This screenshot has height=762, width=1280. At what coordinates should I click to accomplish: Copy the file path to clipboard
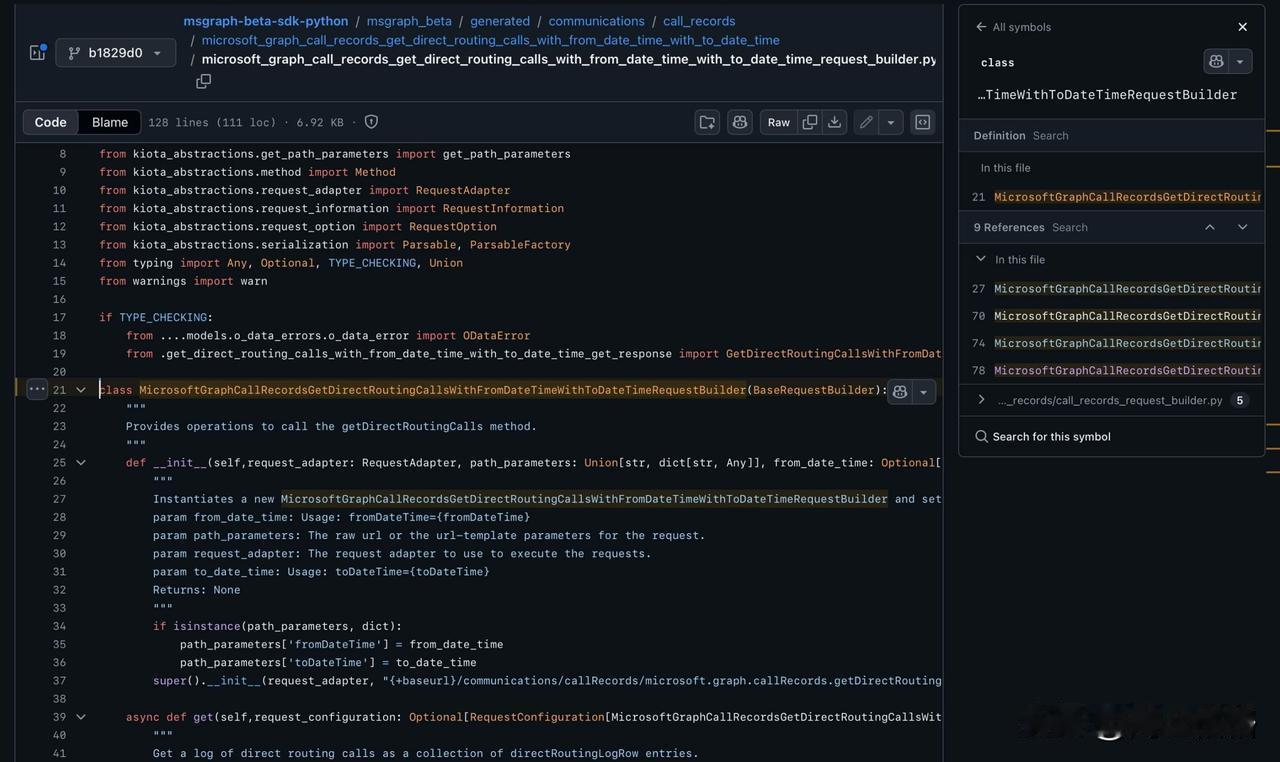[204, 82]
